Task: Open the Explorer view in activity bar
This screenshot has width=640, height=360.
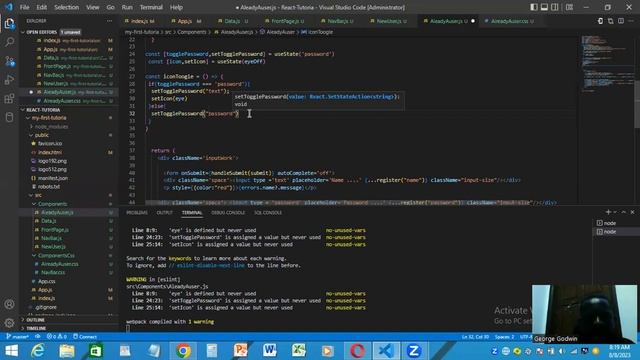Action: point(9,23)
